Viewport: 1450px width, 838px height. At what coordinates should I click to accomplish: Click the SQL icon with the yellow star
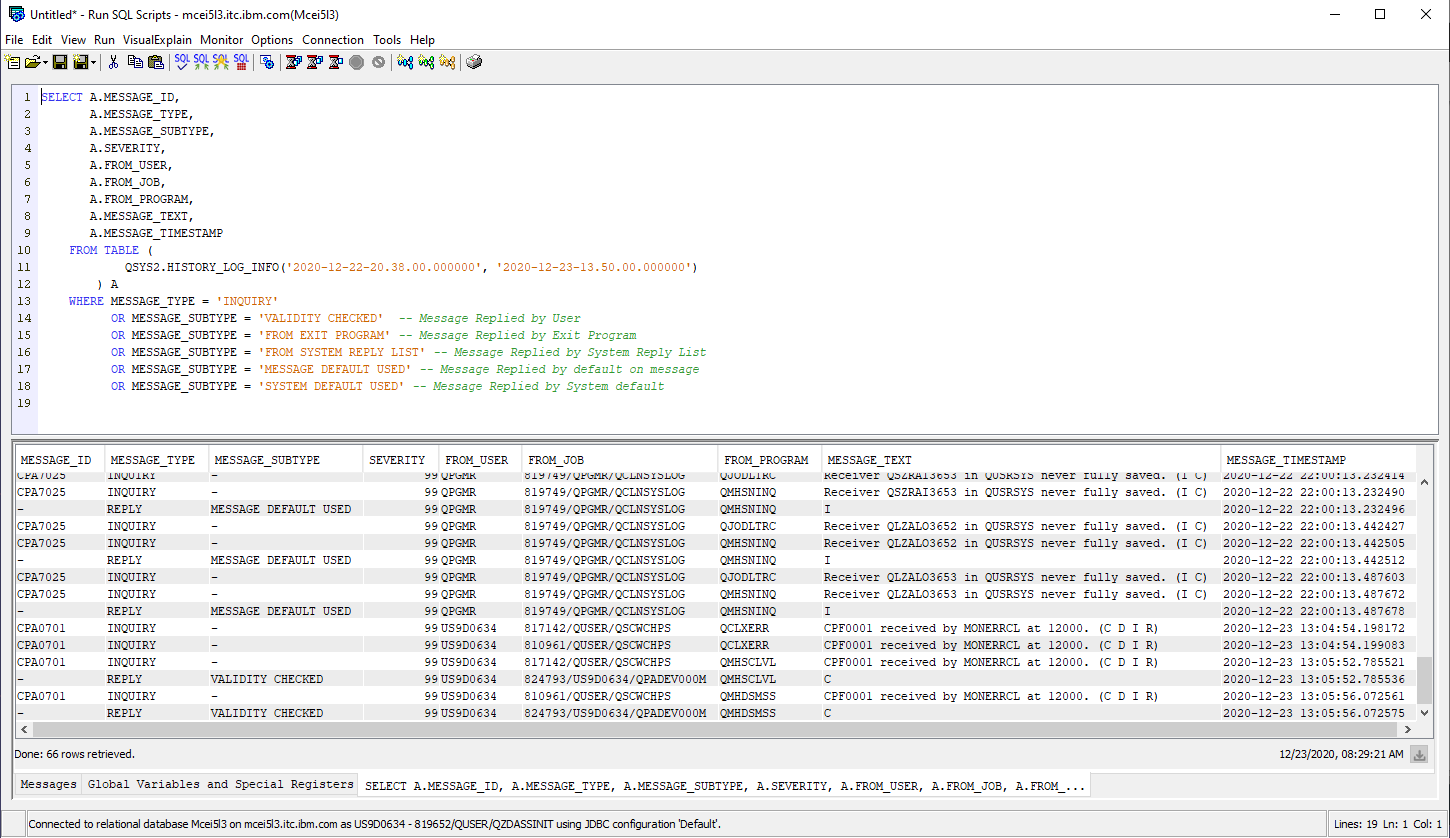click(x=221, y=62)
